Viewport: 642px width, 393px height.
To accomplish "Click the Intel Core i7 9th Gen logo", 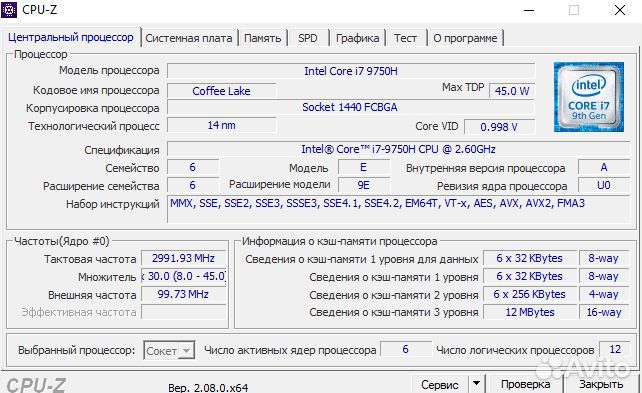I will click(589, 97).
